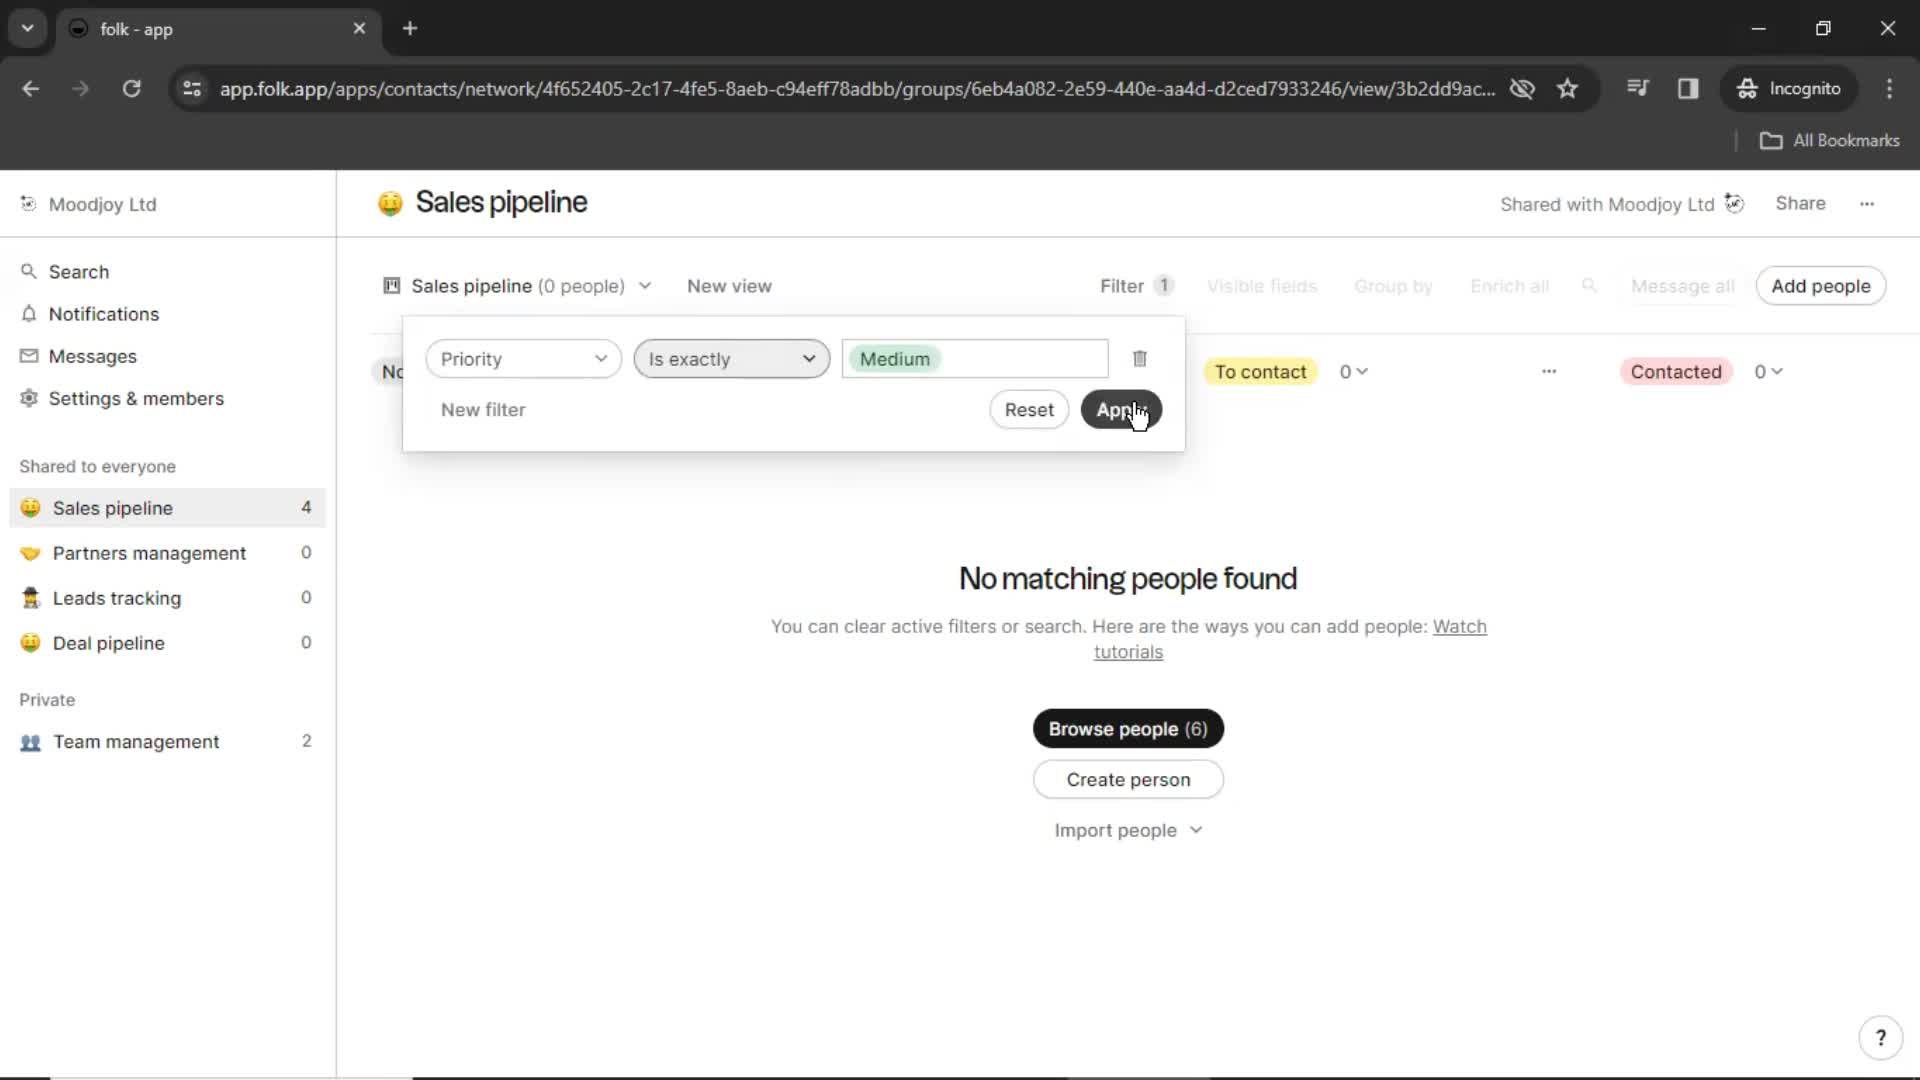The image size is (1920, 1080).
Task: Click Message all
Action: 1682,286
